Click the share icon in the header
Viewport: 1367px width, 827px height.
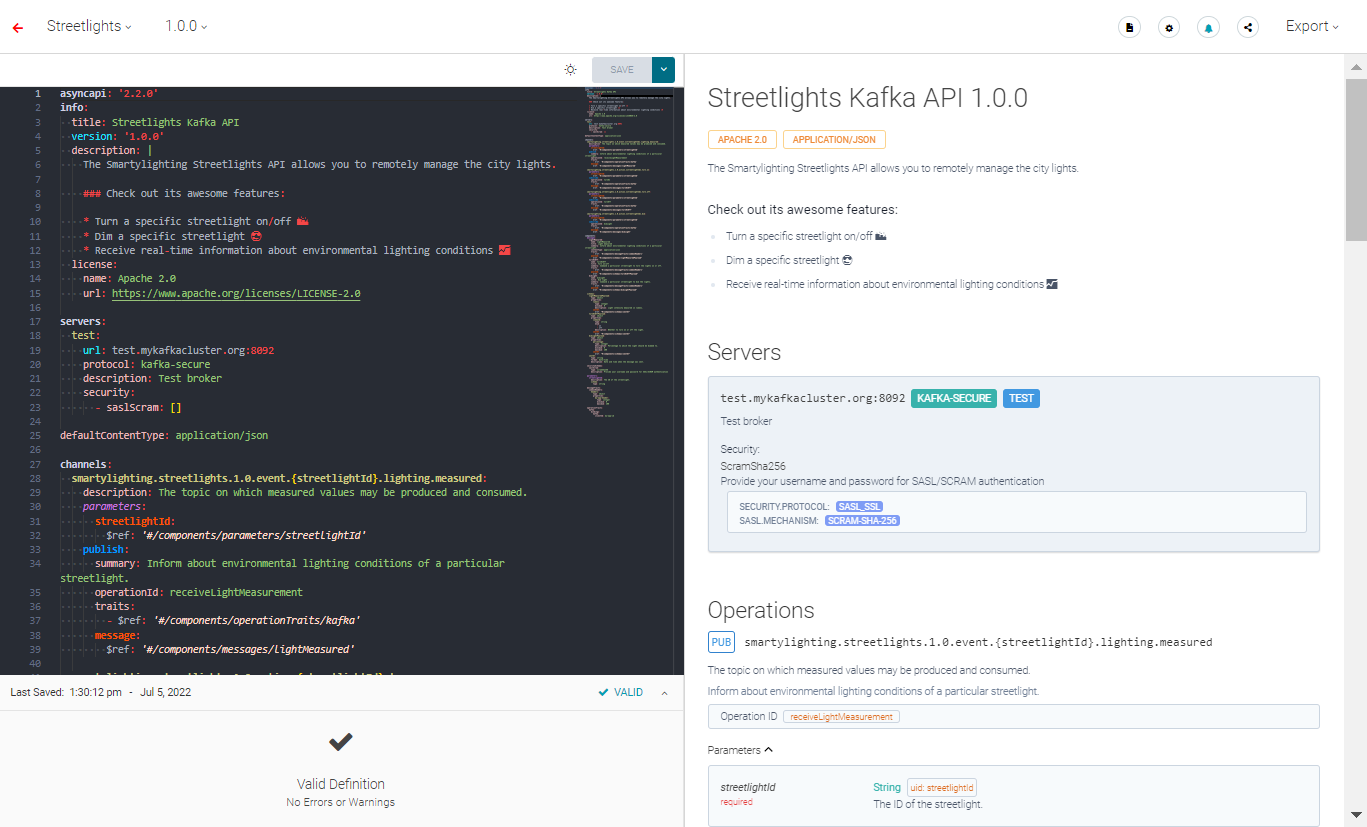point(1247,27)
